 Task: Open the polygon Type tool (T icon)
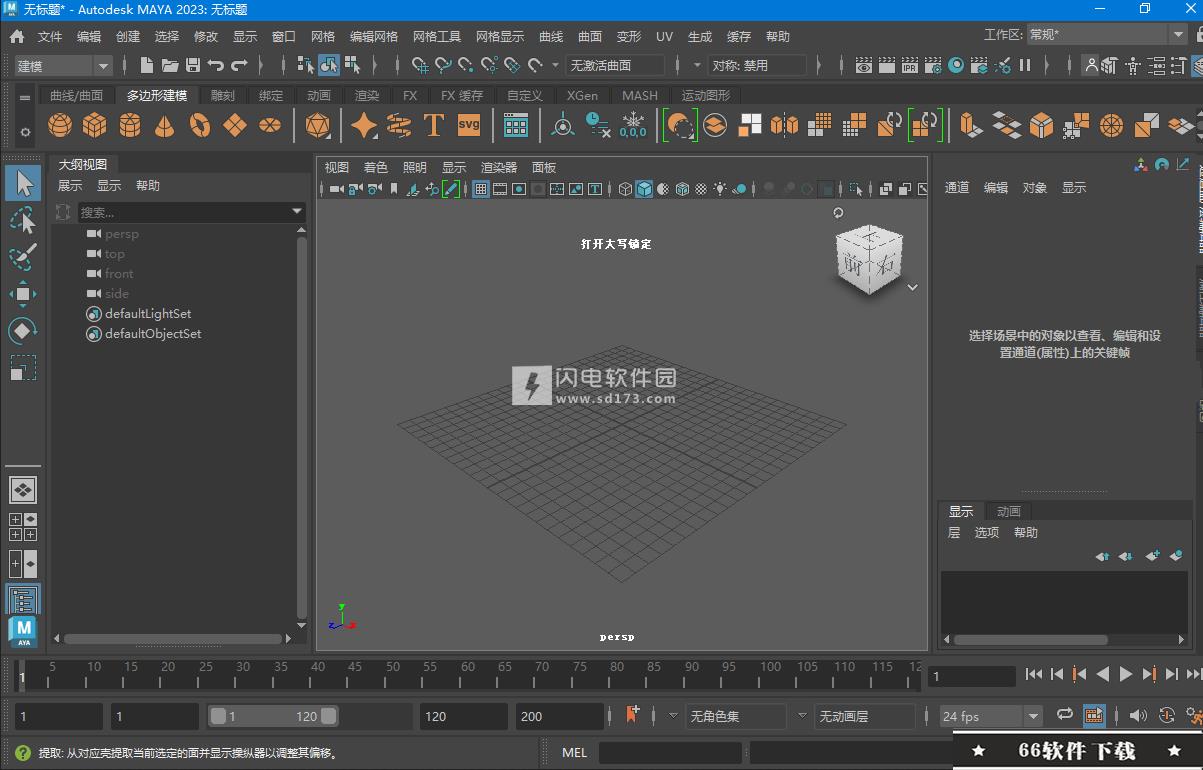[433, 125]
